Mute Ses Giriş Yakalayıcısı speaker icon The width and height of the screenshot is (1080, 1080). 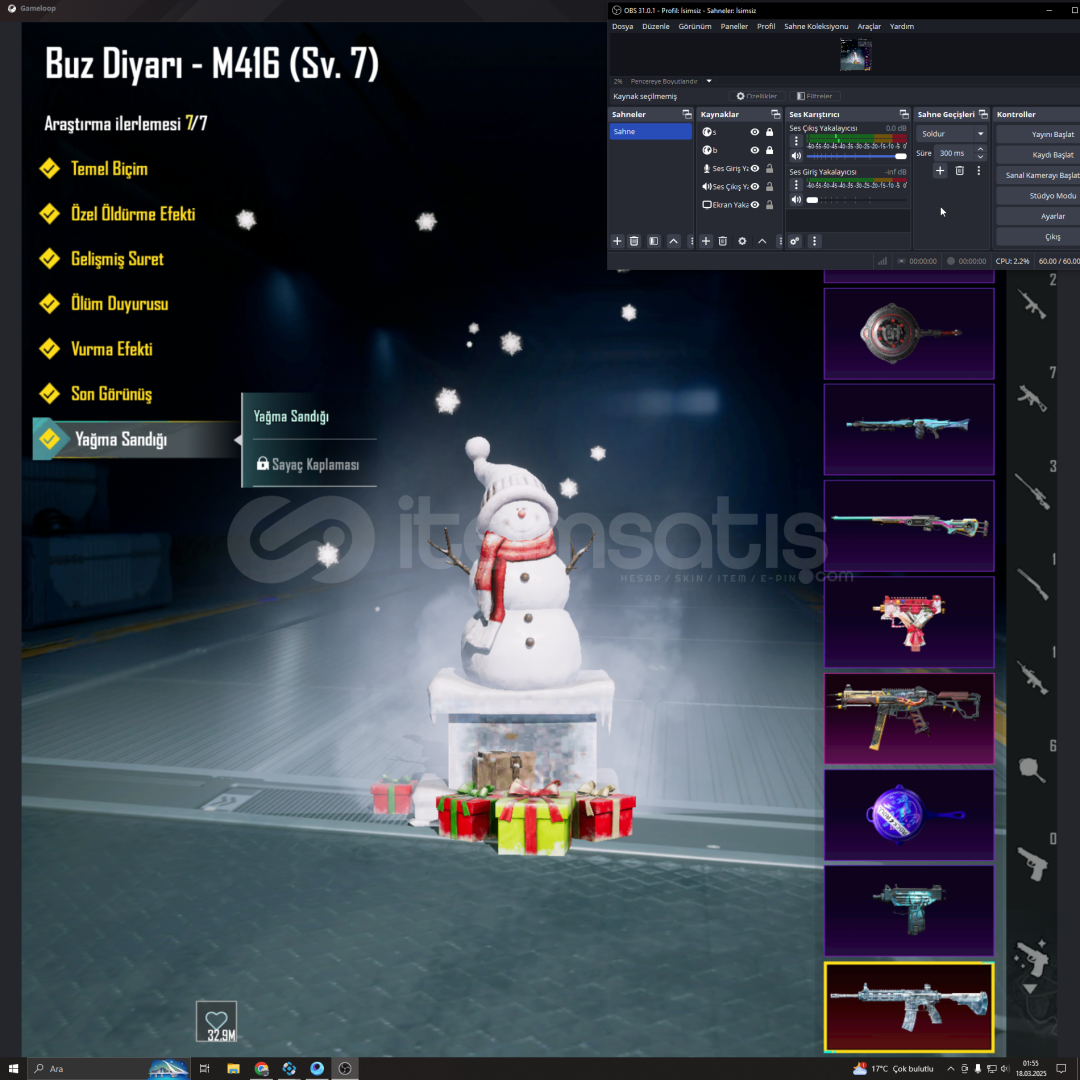point(796,200)
